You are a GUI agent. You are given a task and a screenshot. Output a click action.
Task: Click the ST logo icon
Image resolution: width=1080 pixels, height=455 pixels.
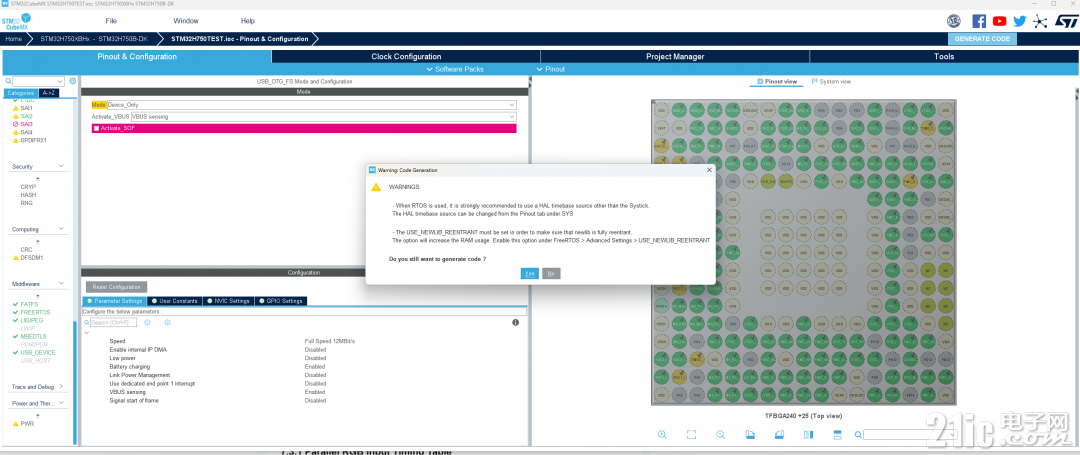click(x=1065, y=21)
